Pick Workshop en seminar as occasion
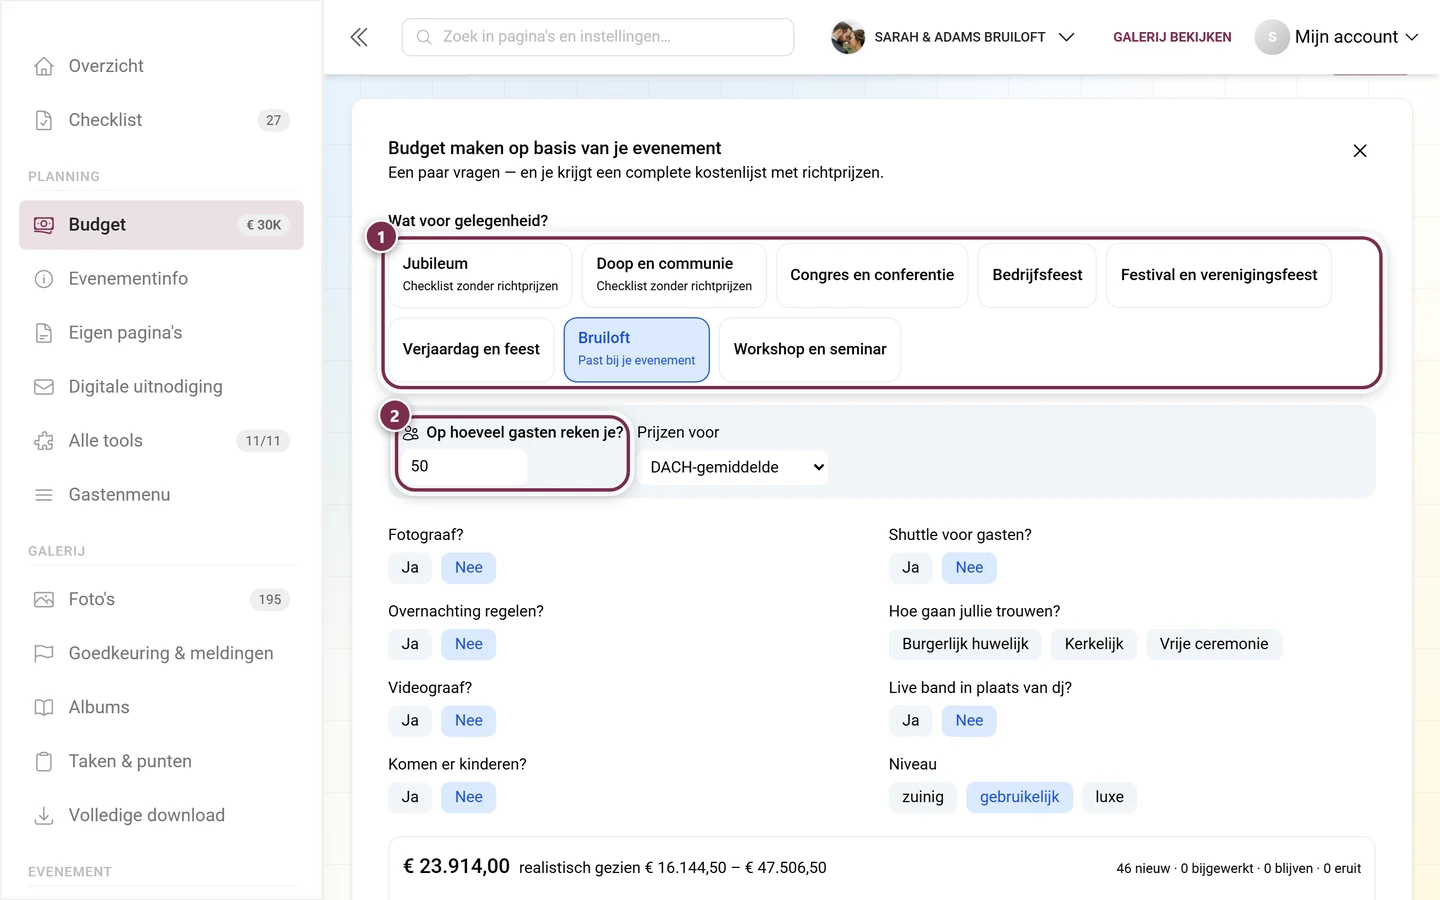 [x=810, y=350]
